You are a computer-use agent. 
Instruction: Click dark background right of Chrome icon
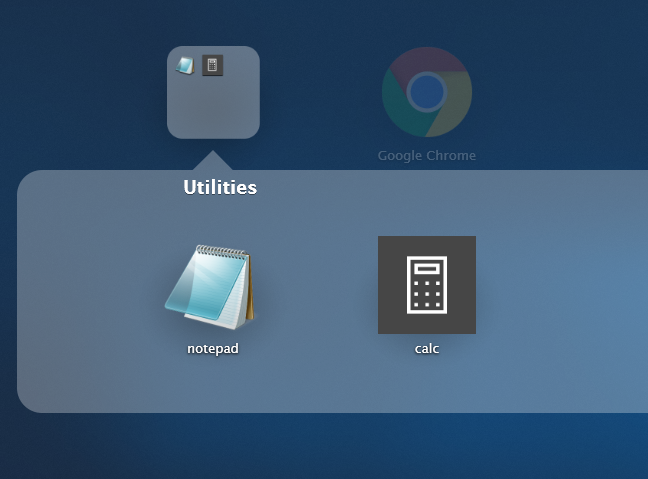tap(560, 90)
